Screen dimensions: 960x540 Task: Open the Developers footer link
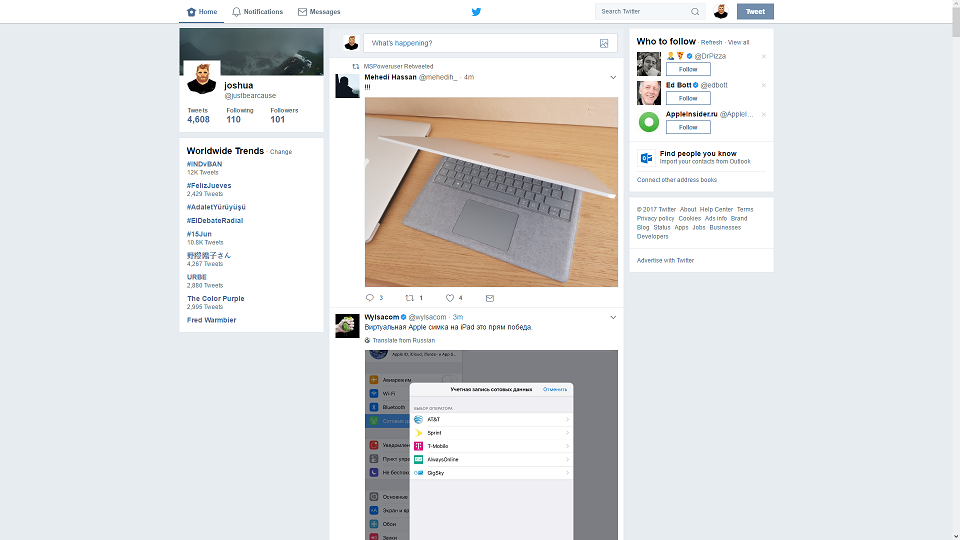(x=653, y=236)
